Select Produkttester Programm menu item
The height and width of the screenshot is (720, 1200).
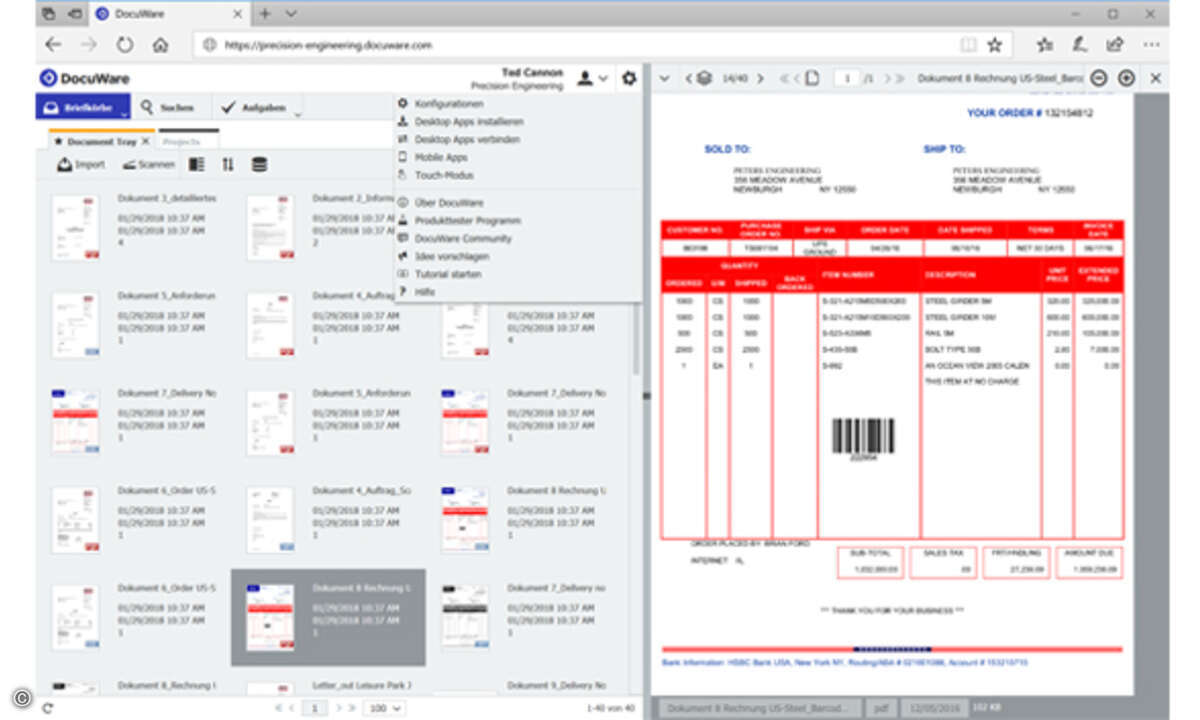(467, 220)
